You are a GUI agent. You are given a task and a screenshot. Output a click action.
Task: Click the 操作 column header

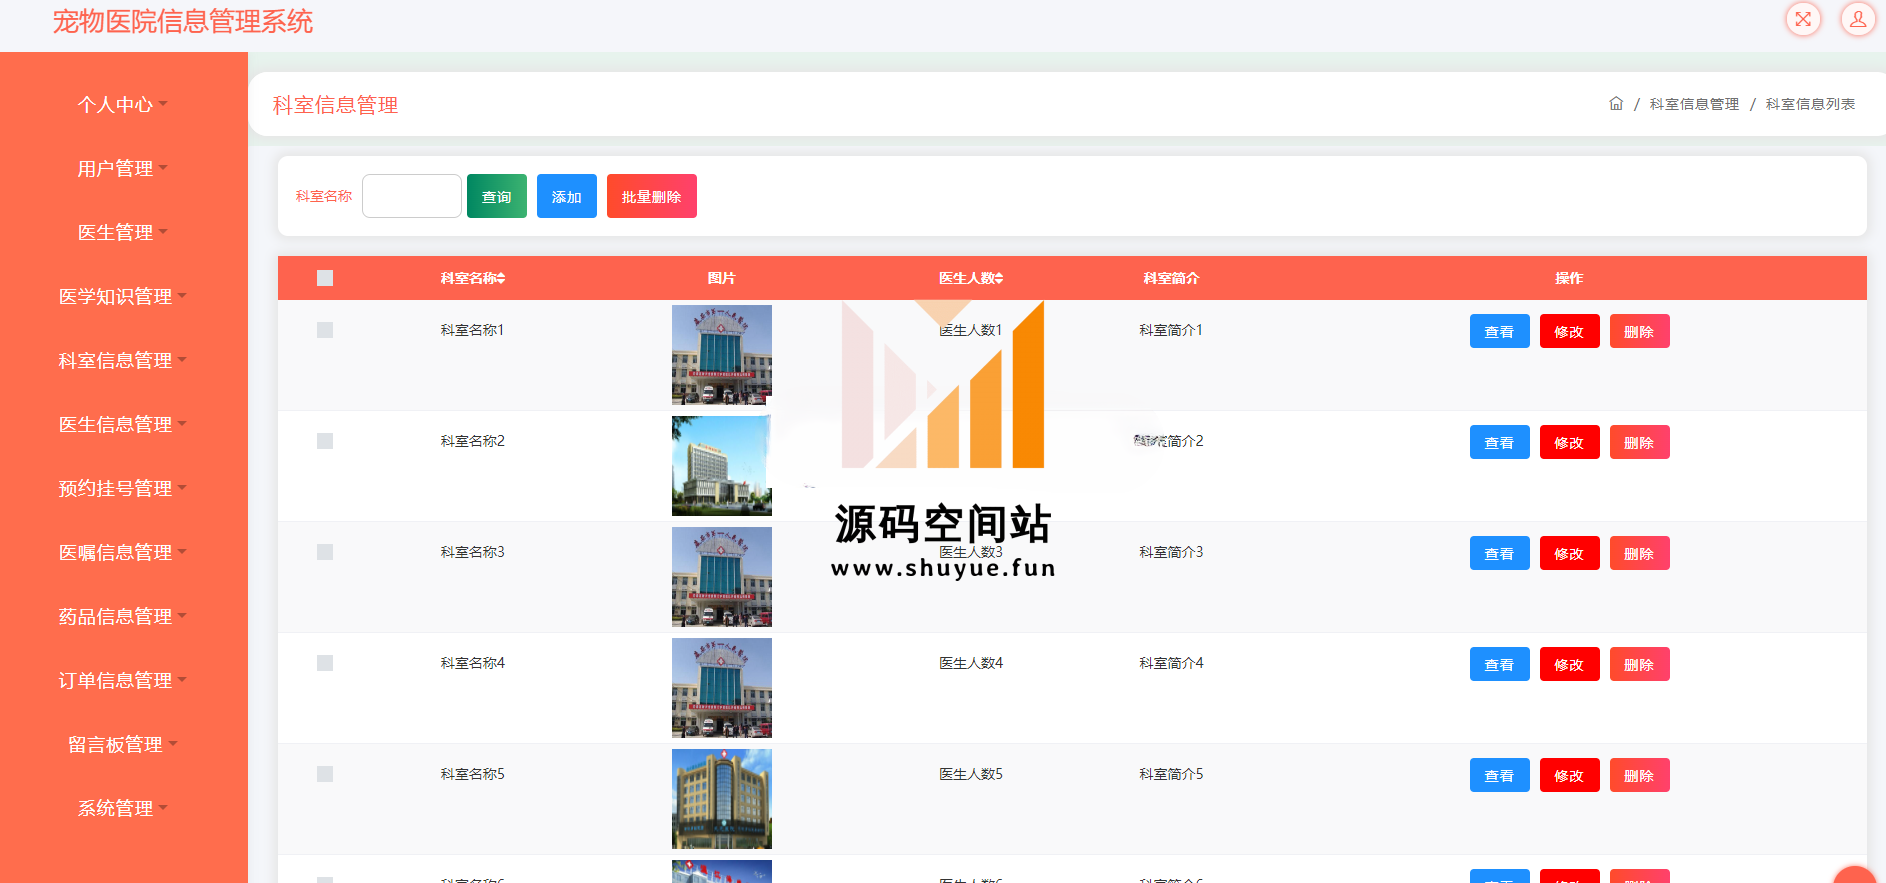(1569, 278)
